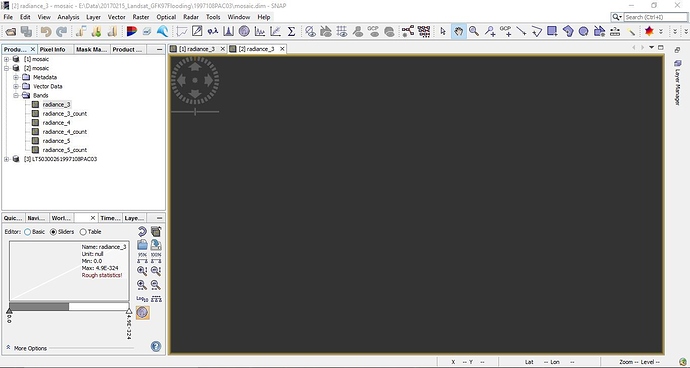Activate the Panning hand tool
This screenshot has height=368, width=690.
click(x=459, y=31)
